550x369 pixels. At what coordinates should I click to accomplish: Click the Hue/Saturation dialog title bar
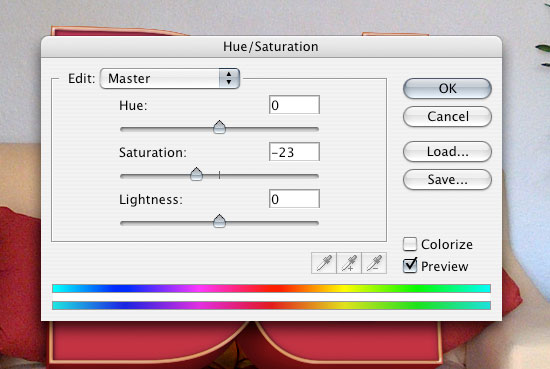point(271,47)
